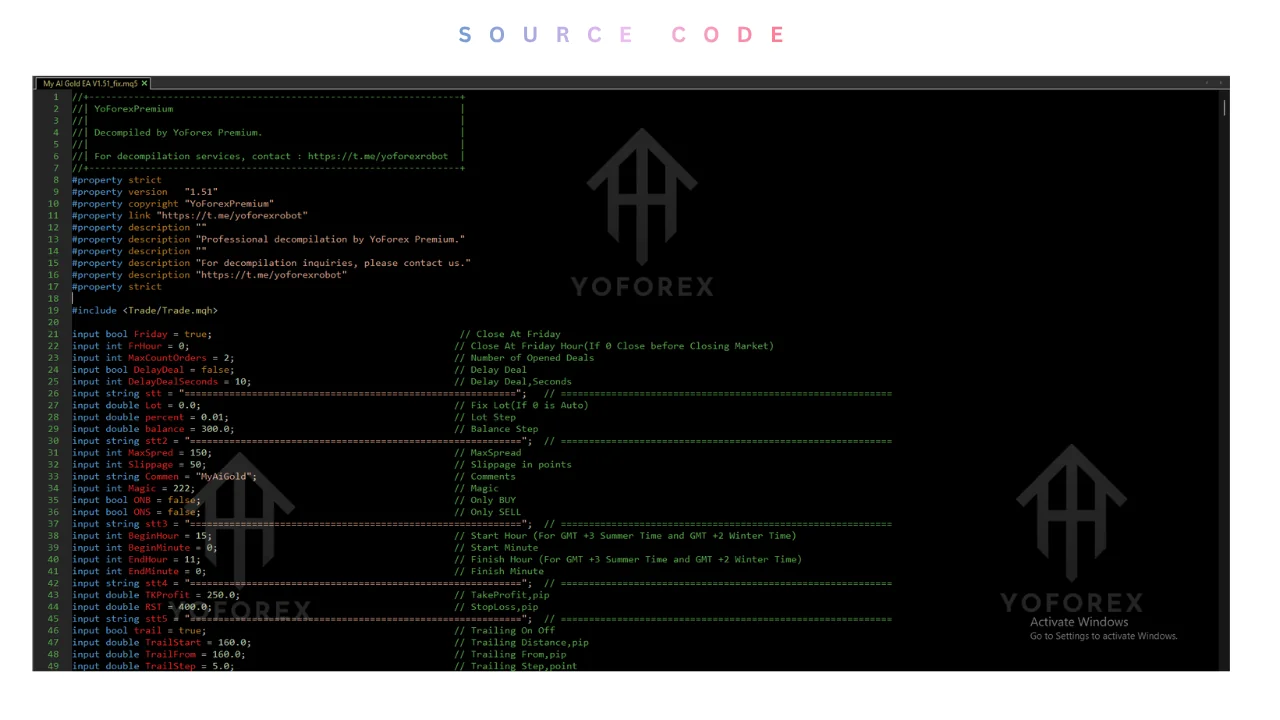This screenshot has height=720, width=1280.
Task: Click the "Decompiled by YoForex Premium." comment
Action: point(178,132)
